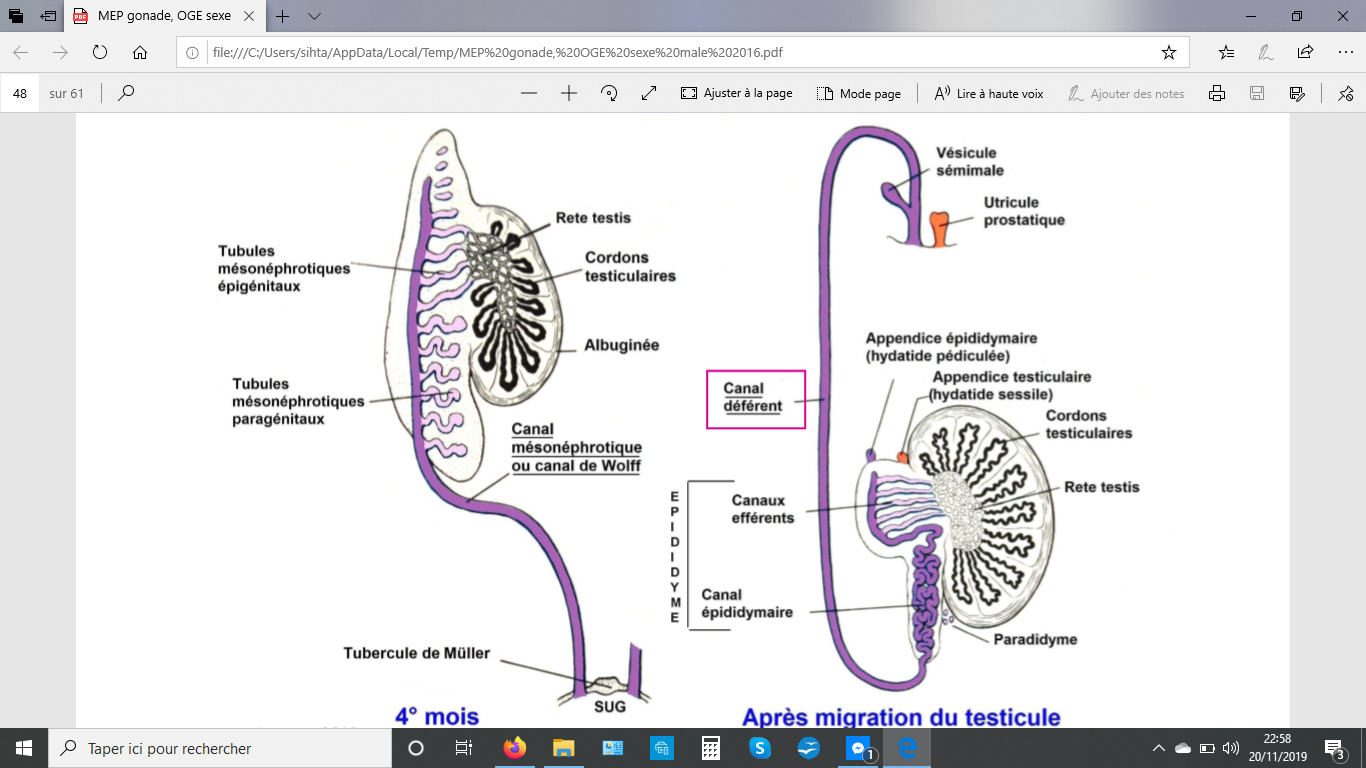
Task: Add this page to favorites with star
Action: (x=1168, y=52)
